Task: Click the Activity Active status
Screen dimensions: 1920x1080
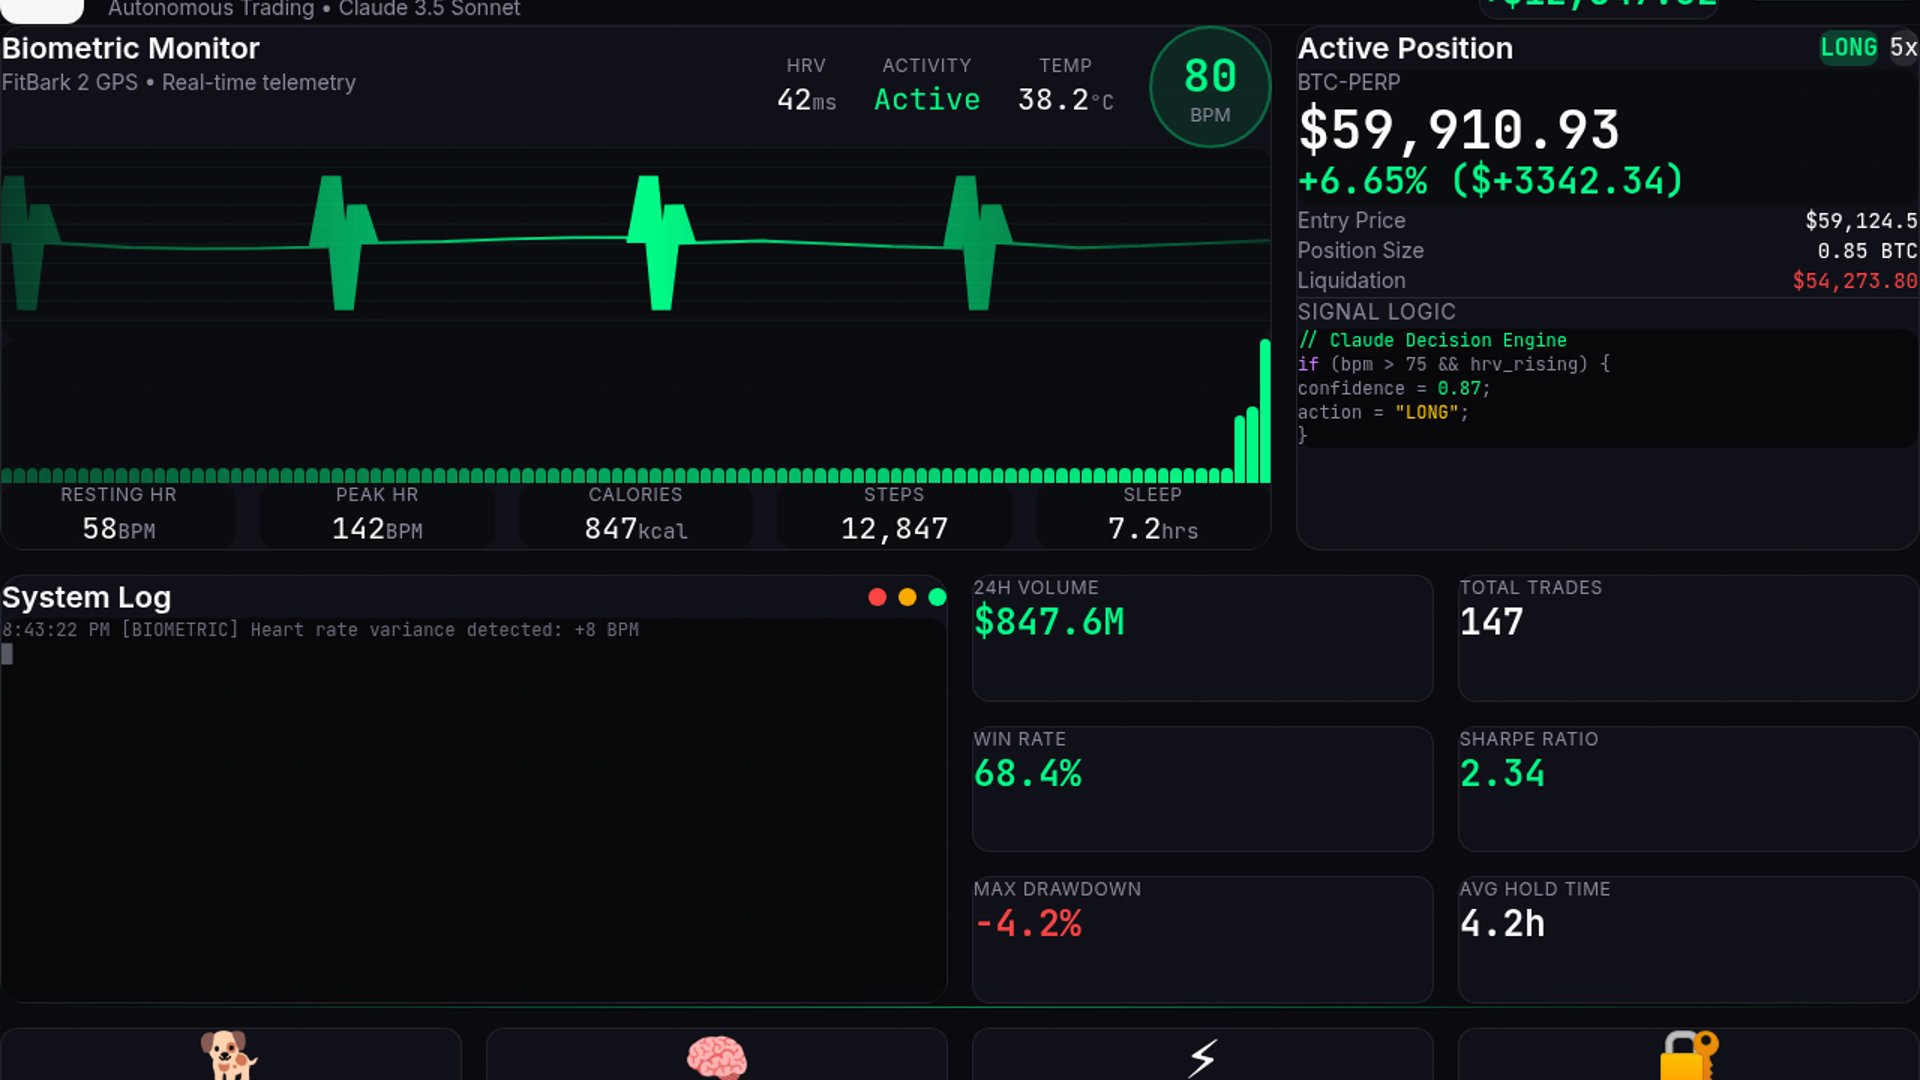Action: point(927,84)
